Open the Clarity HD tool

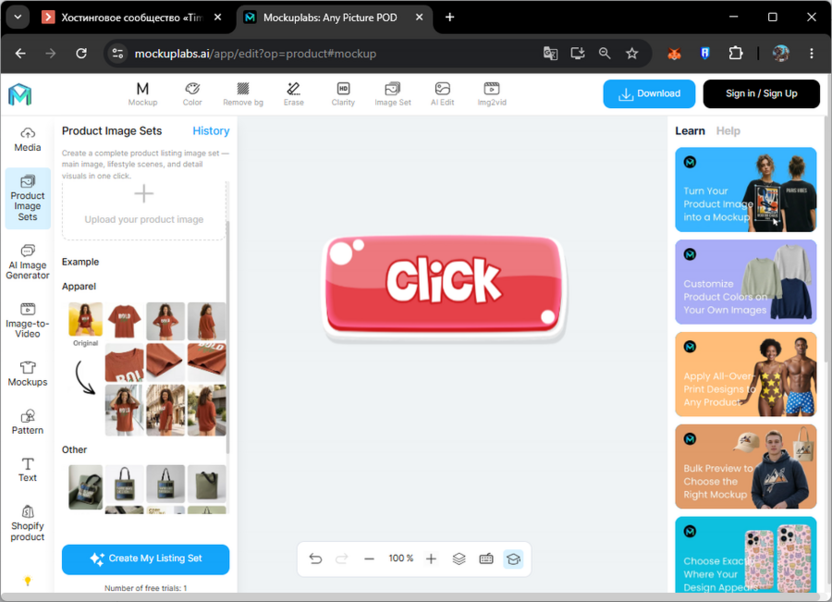pyautogui.click(x=343, y=94)
